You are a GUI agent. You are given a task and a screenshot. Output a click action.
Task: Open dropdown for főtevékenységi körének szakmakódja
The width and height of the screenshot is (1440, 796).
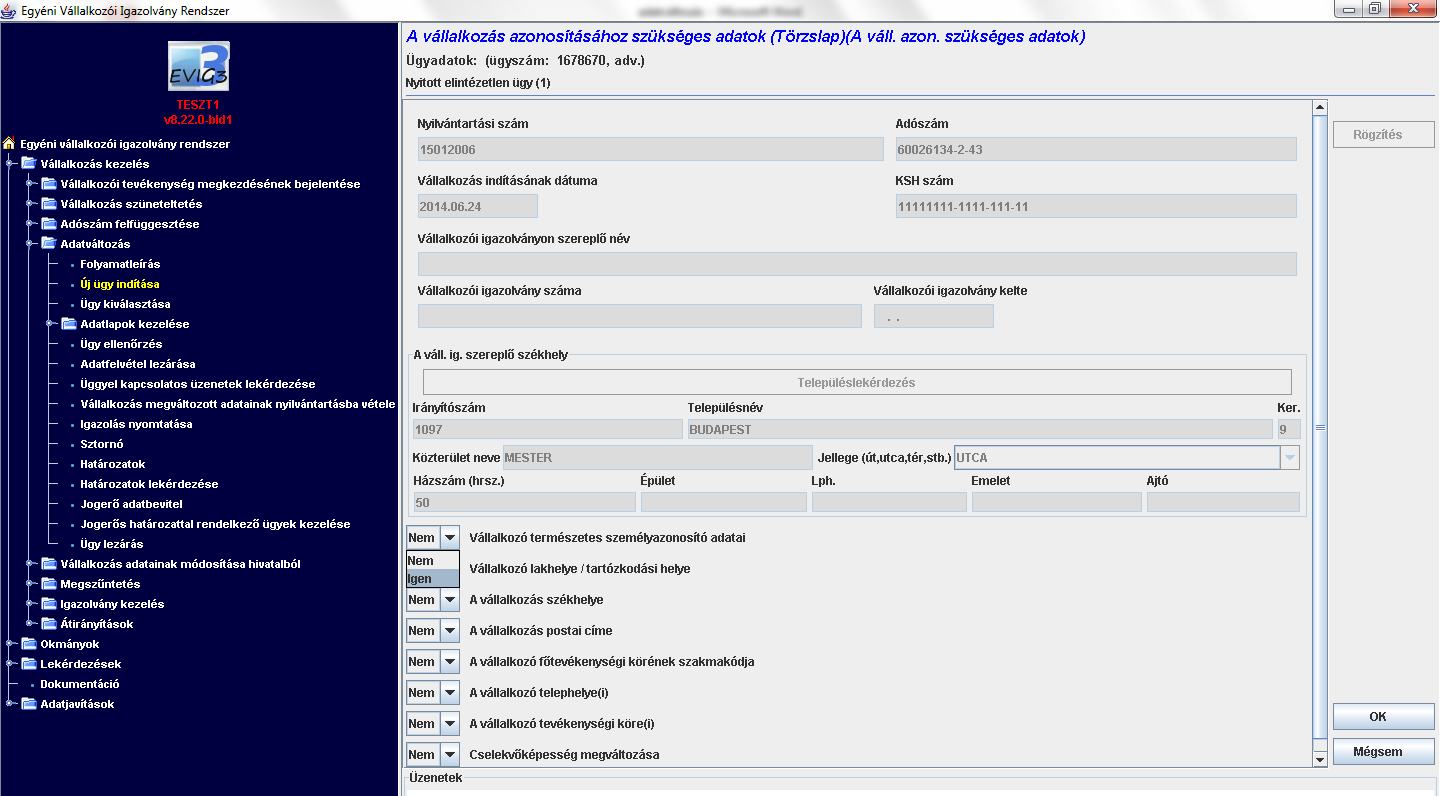coord(450,662)
